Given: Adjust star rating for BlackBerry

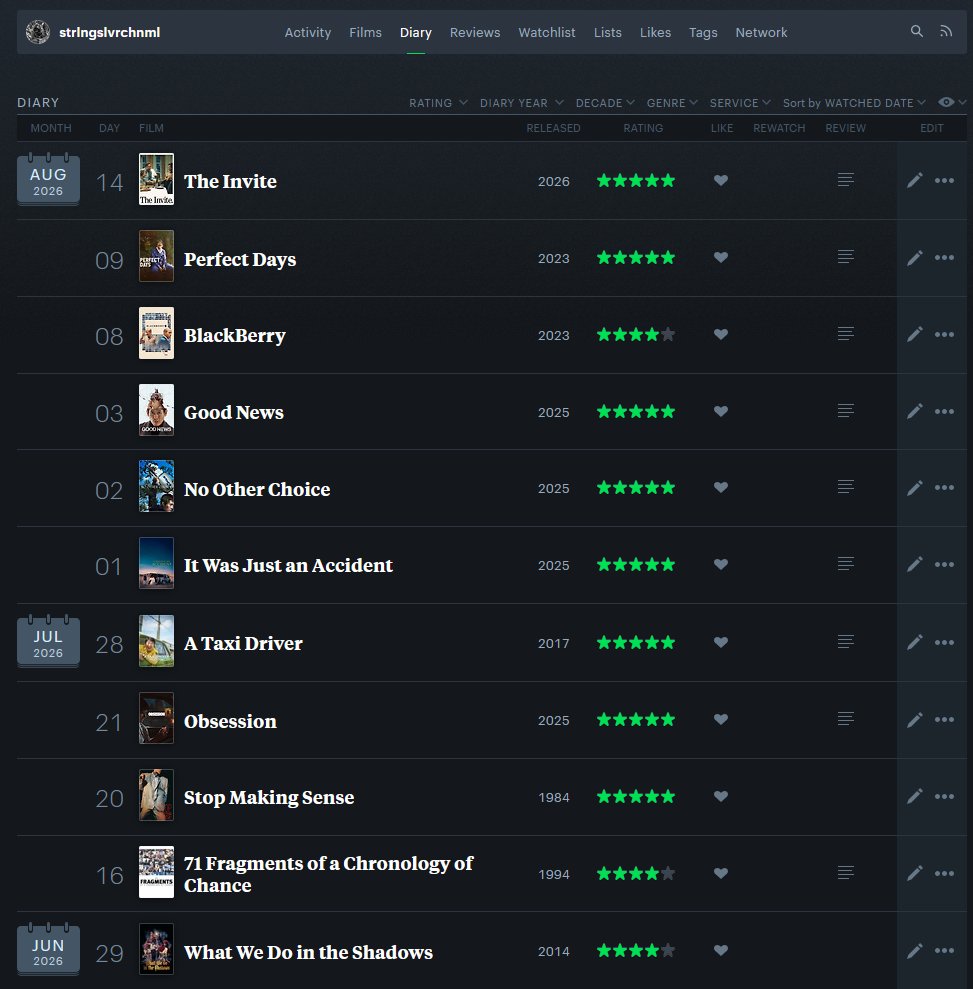Looking at the screenshot, I should click(636, 334).
